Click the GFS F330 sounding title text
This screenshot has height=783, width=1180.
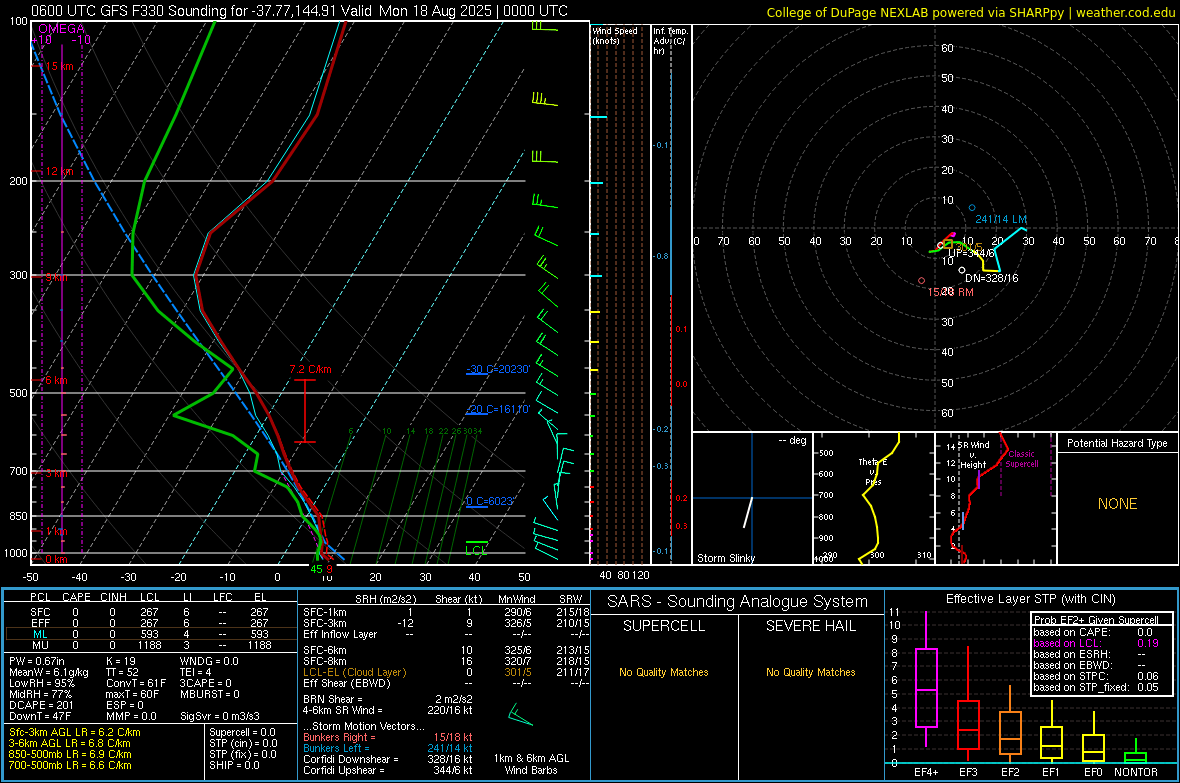pyautogui.click(x=300, y=11)
